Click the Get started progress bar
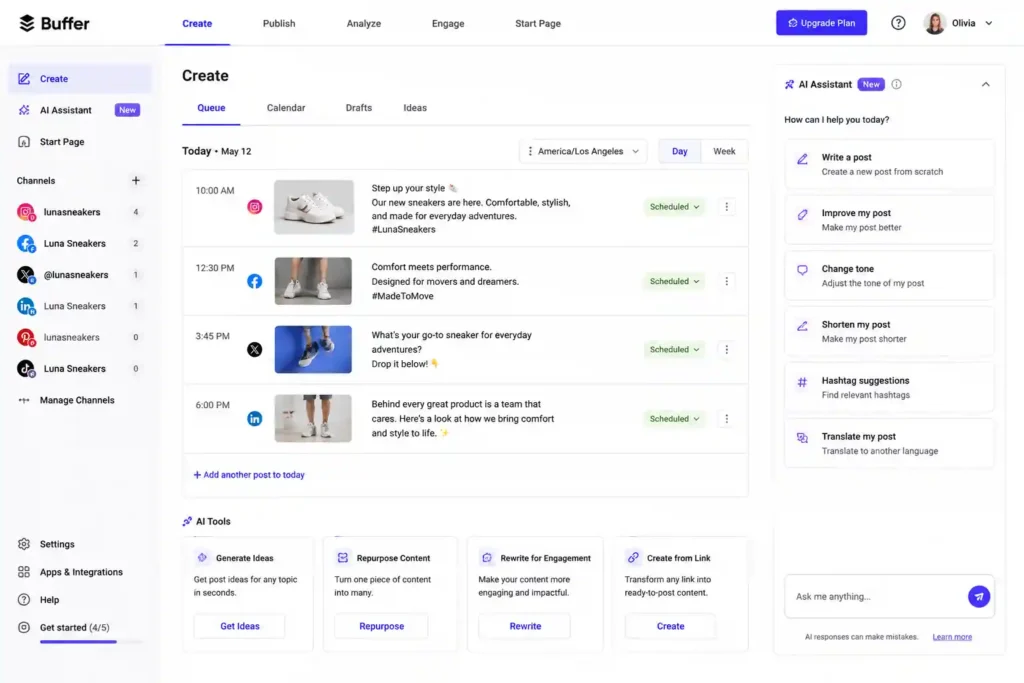The height and width of the screenshot is (683, 1024). point(91,642)
